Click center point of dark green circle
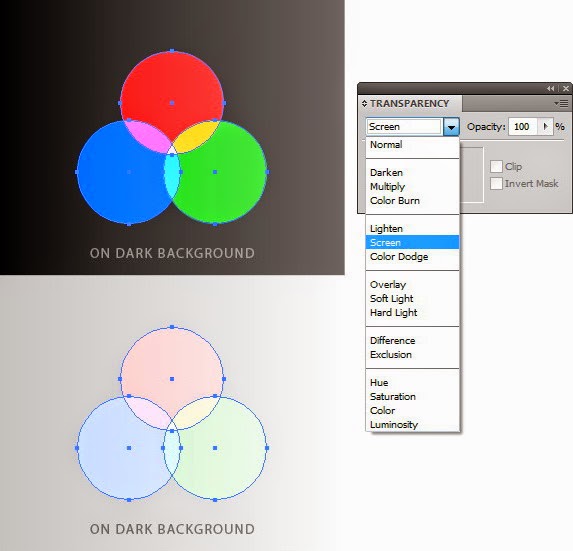This screenshot has height=551, width=573. click(x=215, y=172)
